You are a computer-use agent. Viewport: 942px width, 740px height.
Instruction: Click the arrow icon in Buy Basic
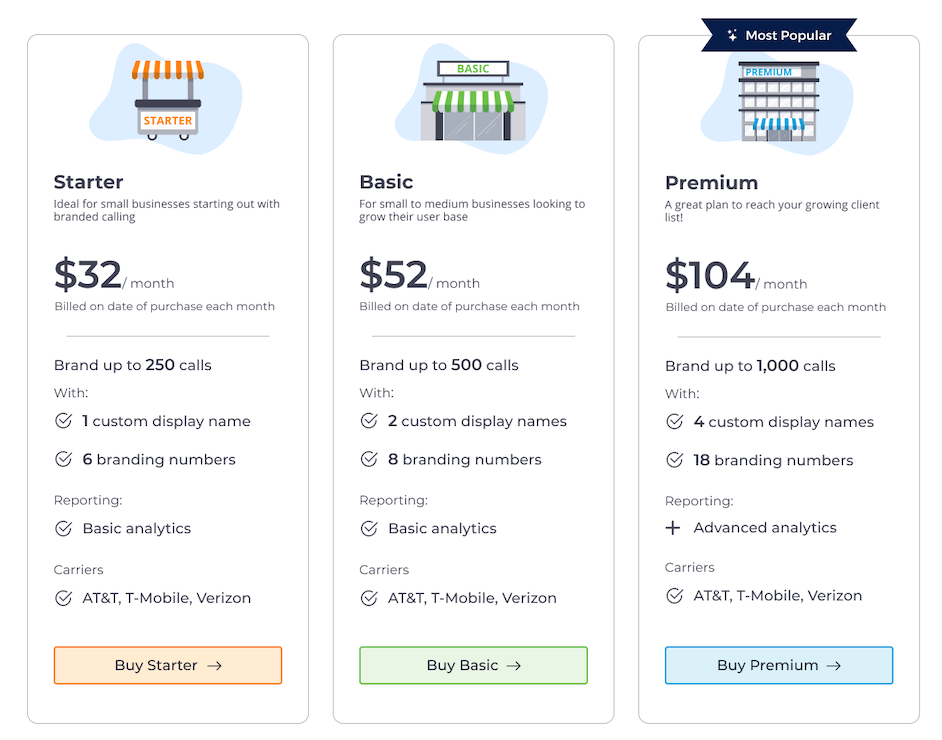tap(514, 666)
